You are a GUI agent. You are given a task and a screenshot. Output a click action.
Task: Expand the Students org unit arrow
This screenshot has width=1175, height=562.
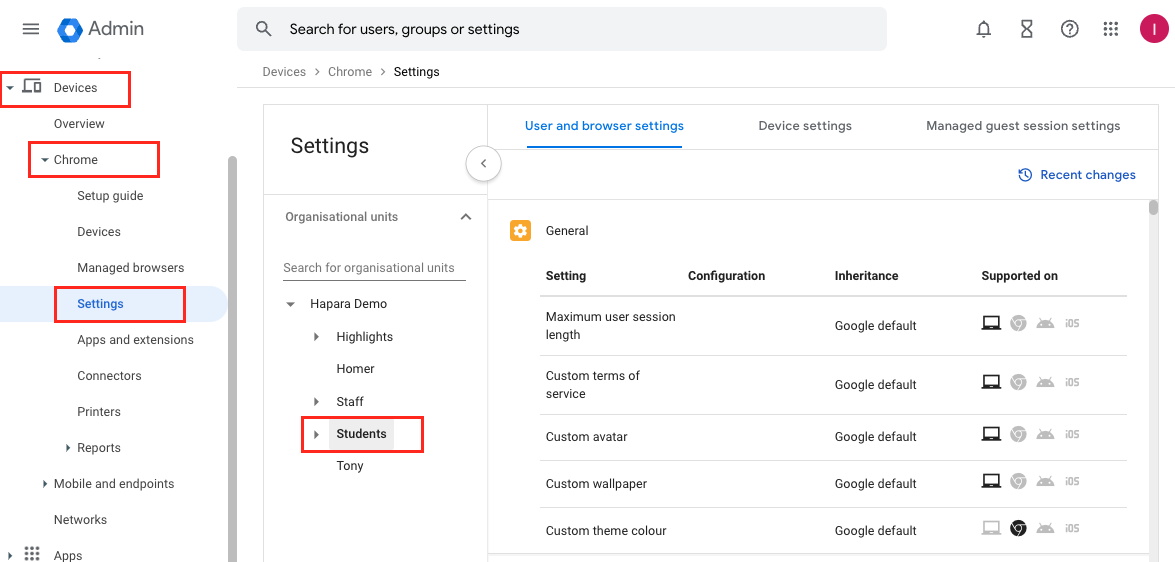pos(316,435)
